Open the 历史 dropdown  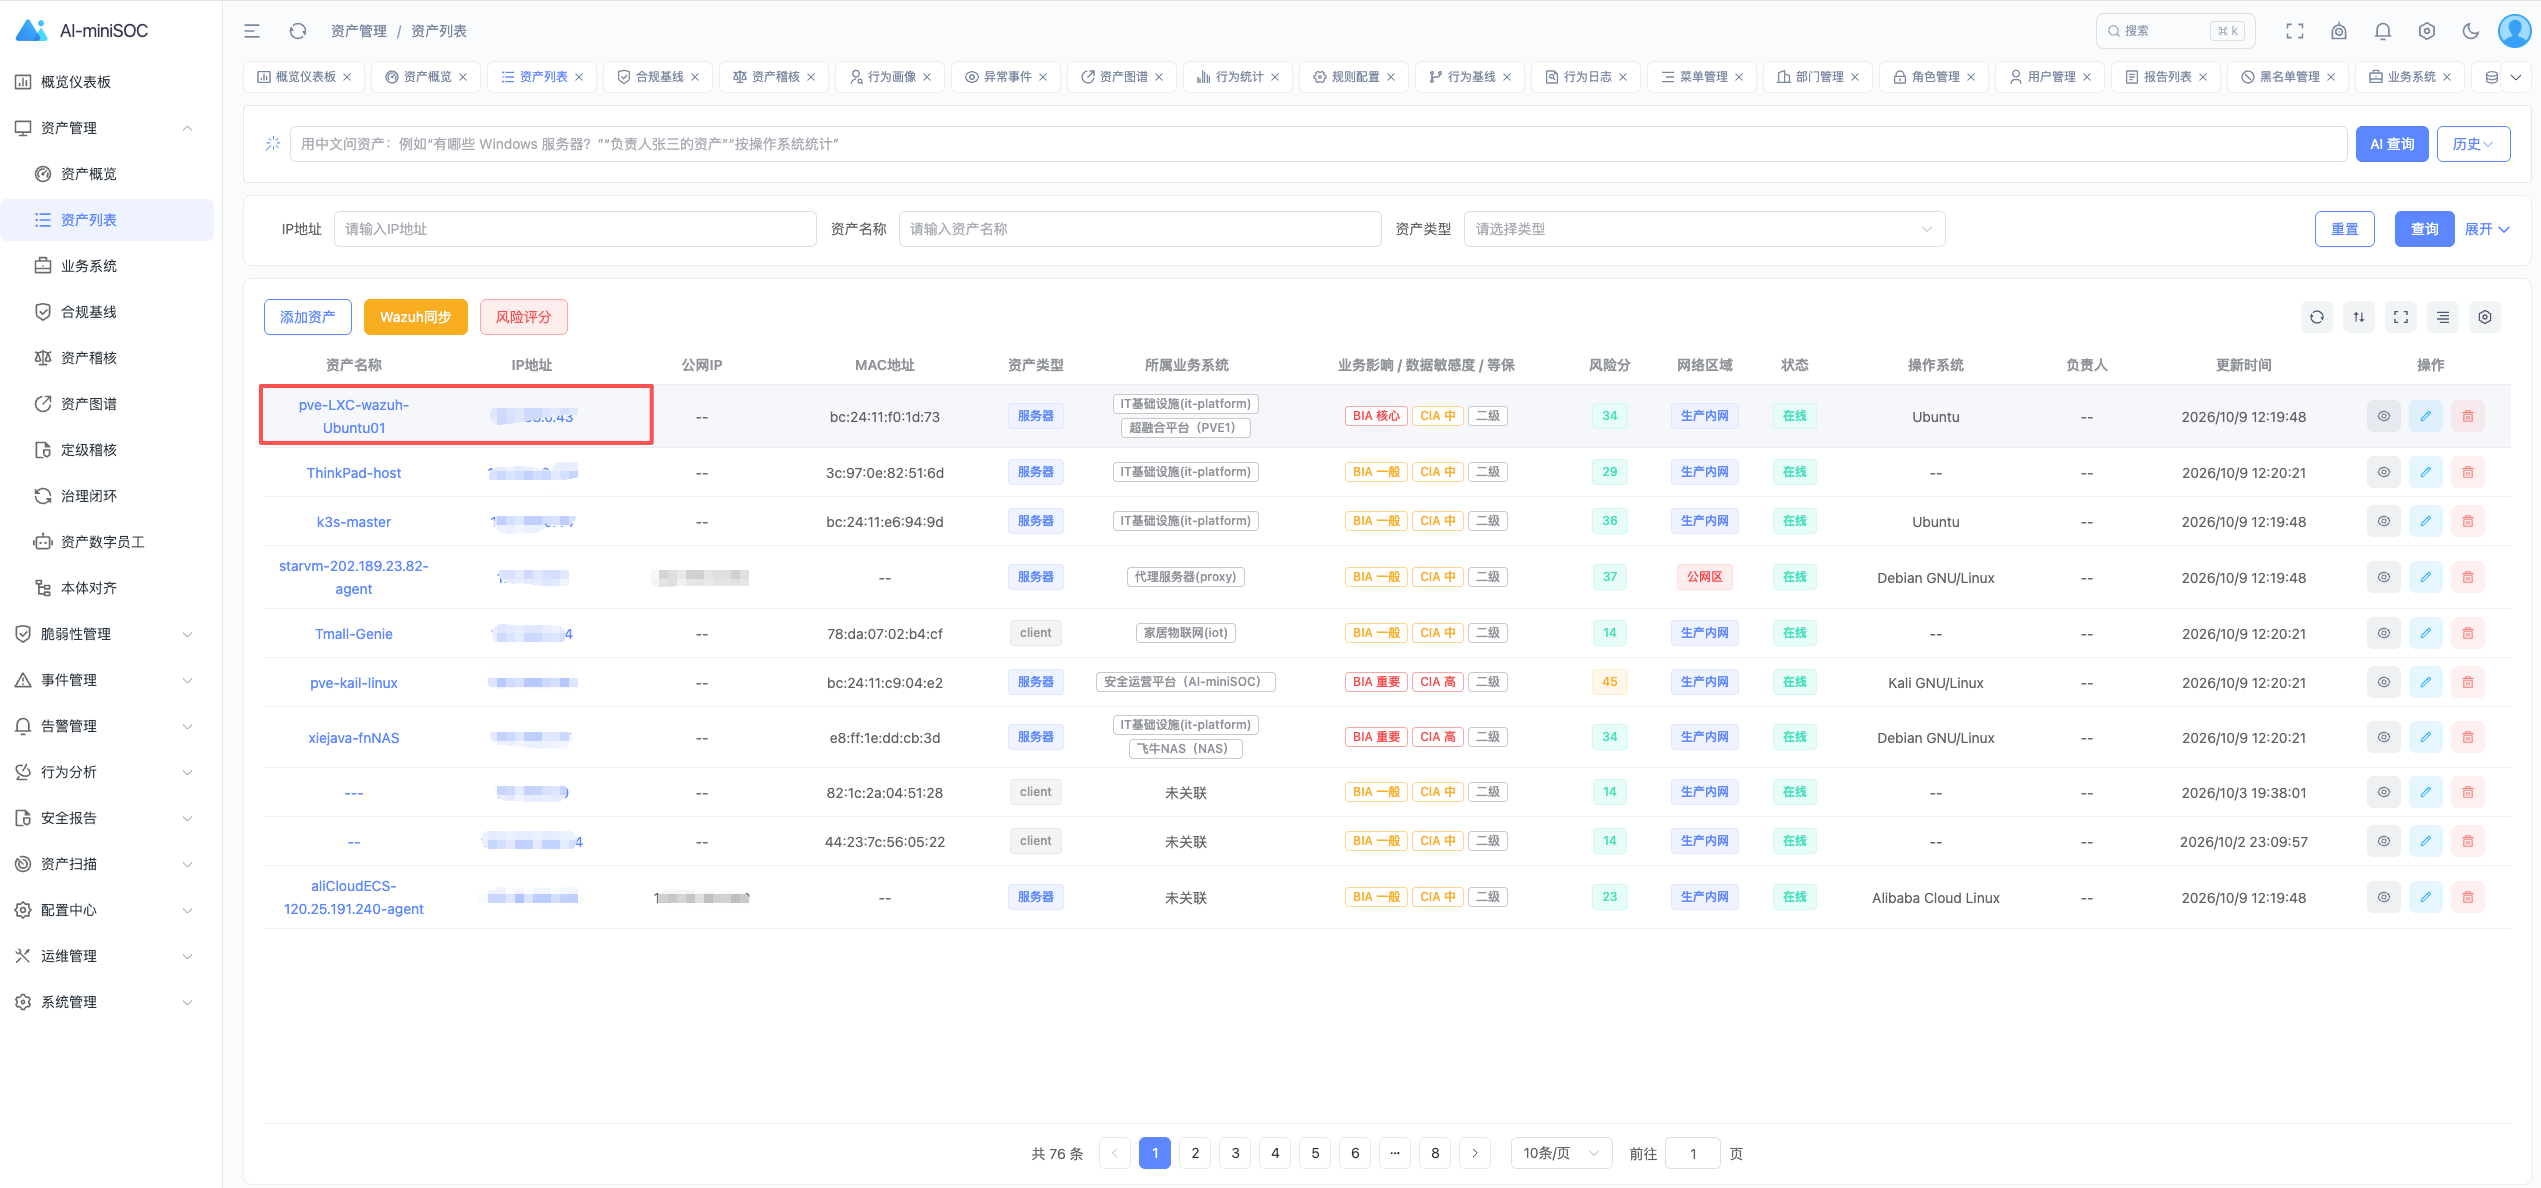pyautogui.click(x=2473, y=144)
